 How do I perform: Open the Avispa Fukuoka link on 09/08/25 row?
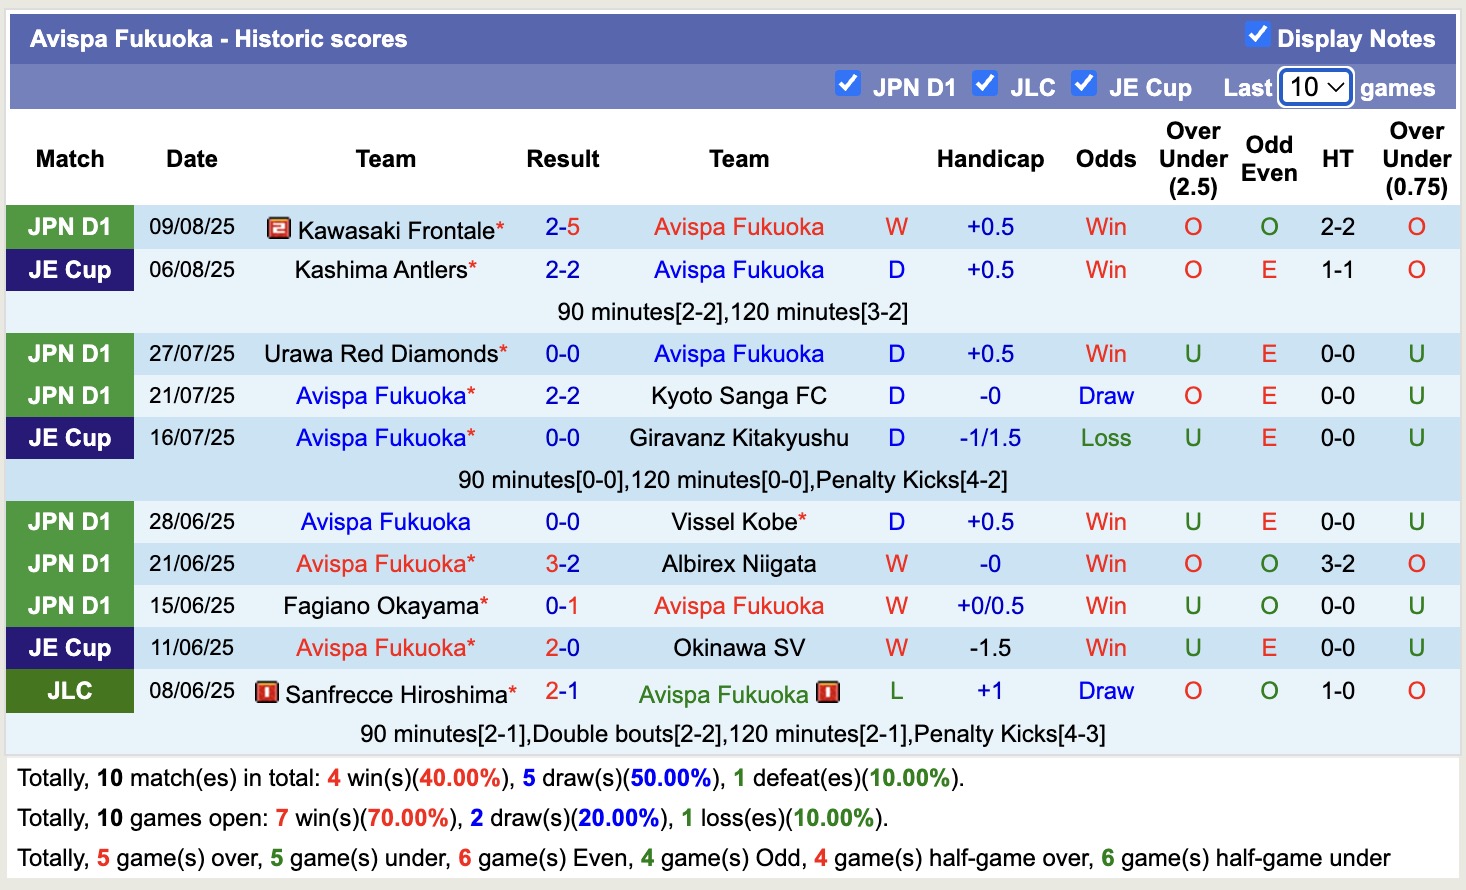pos(739,227)
